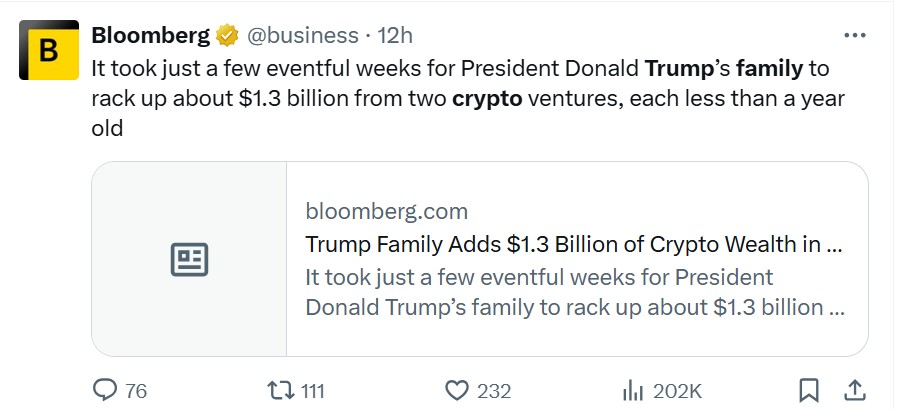Open the bloomberg.com link card domain
The height and width of the screenshot is (409, 910).
coord(387,212)
